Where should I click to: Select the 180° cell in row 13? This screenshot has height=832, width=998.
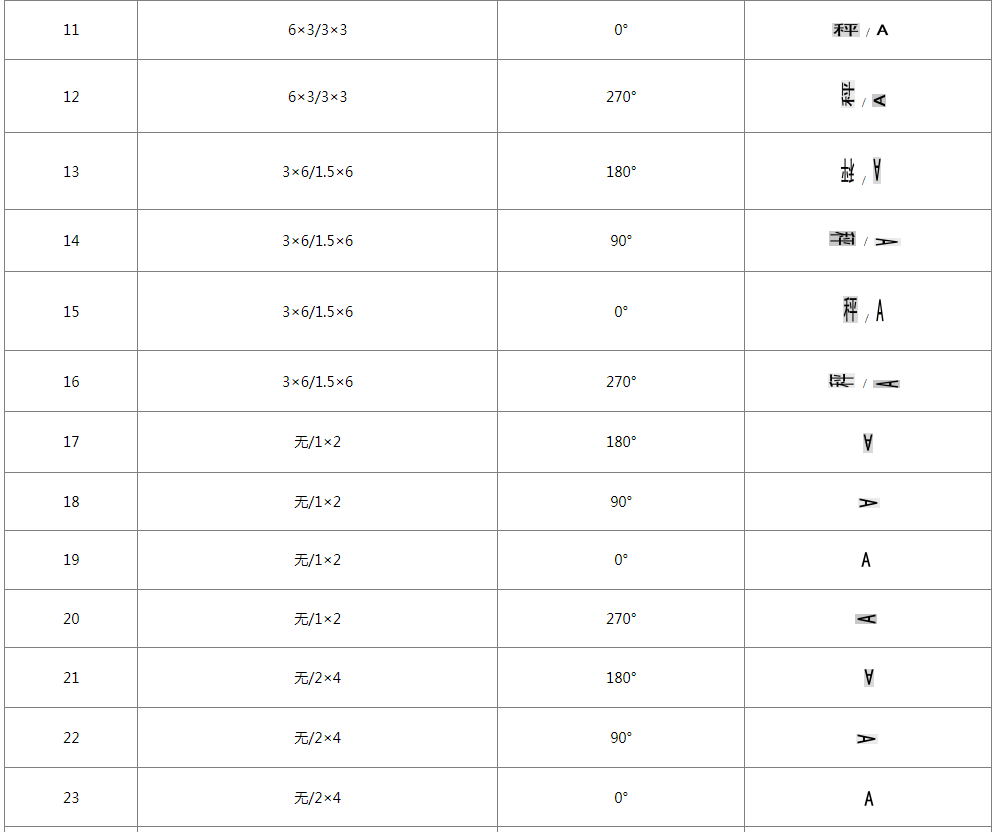click(620, 172)
